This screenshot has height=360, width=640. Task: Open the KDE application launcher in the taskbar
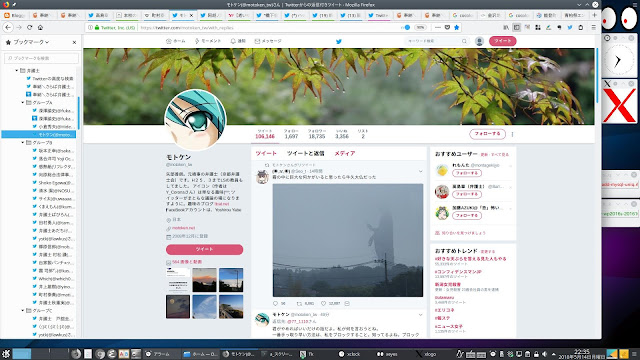(6, 354)
